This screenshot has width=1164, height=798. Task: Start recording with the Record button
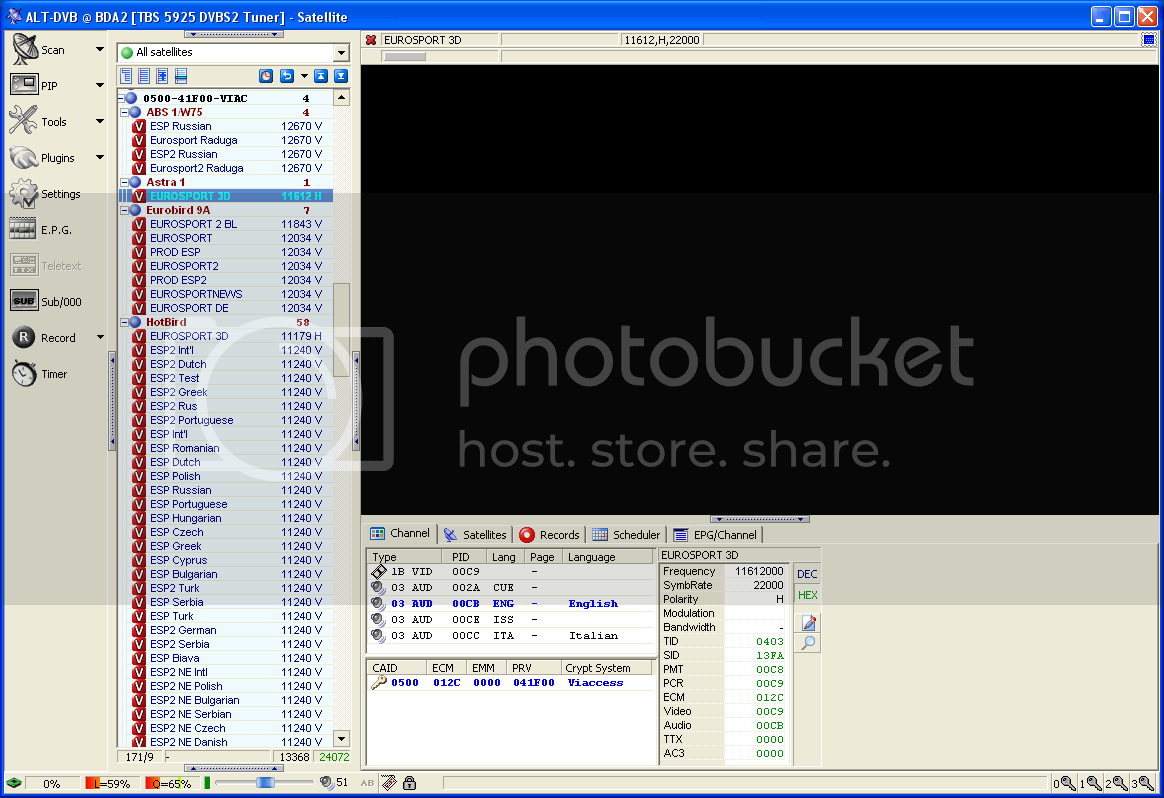[x=45, y=338]
